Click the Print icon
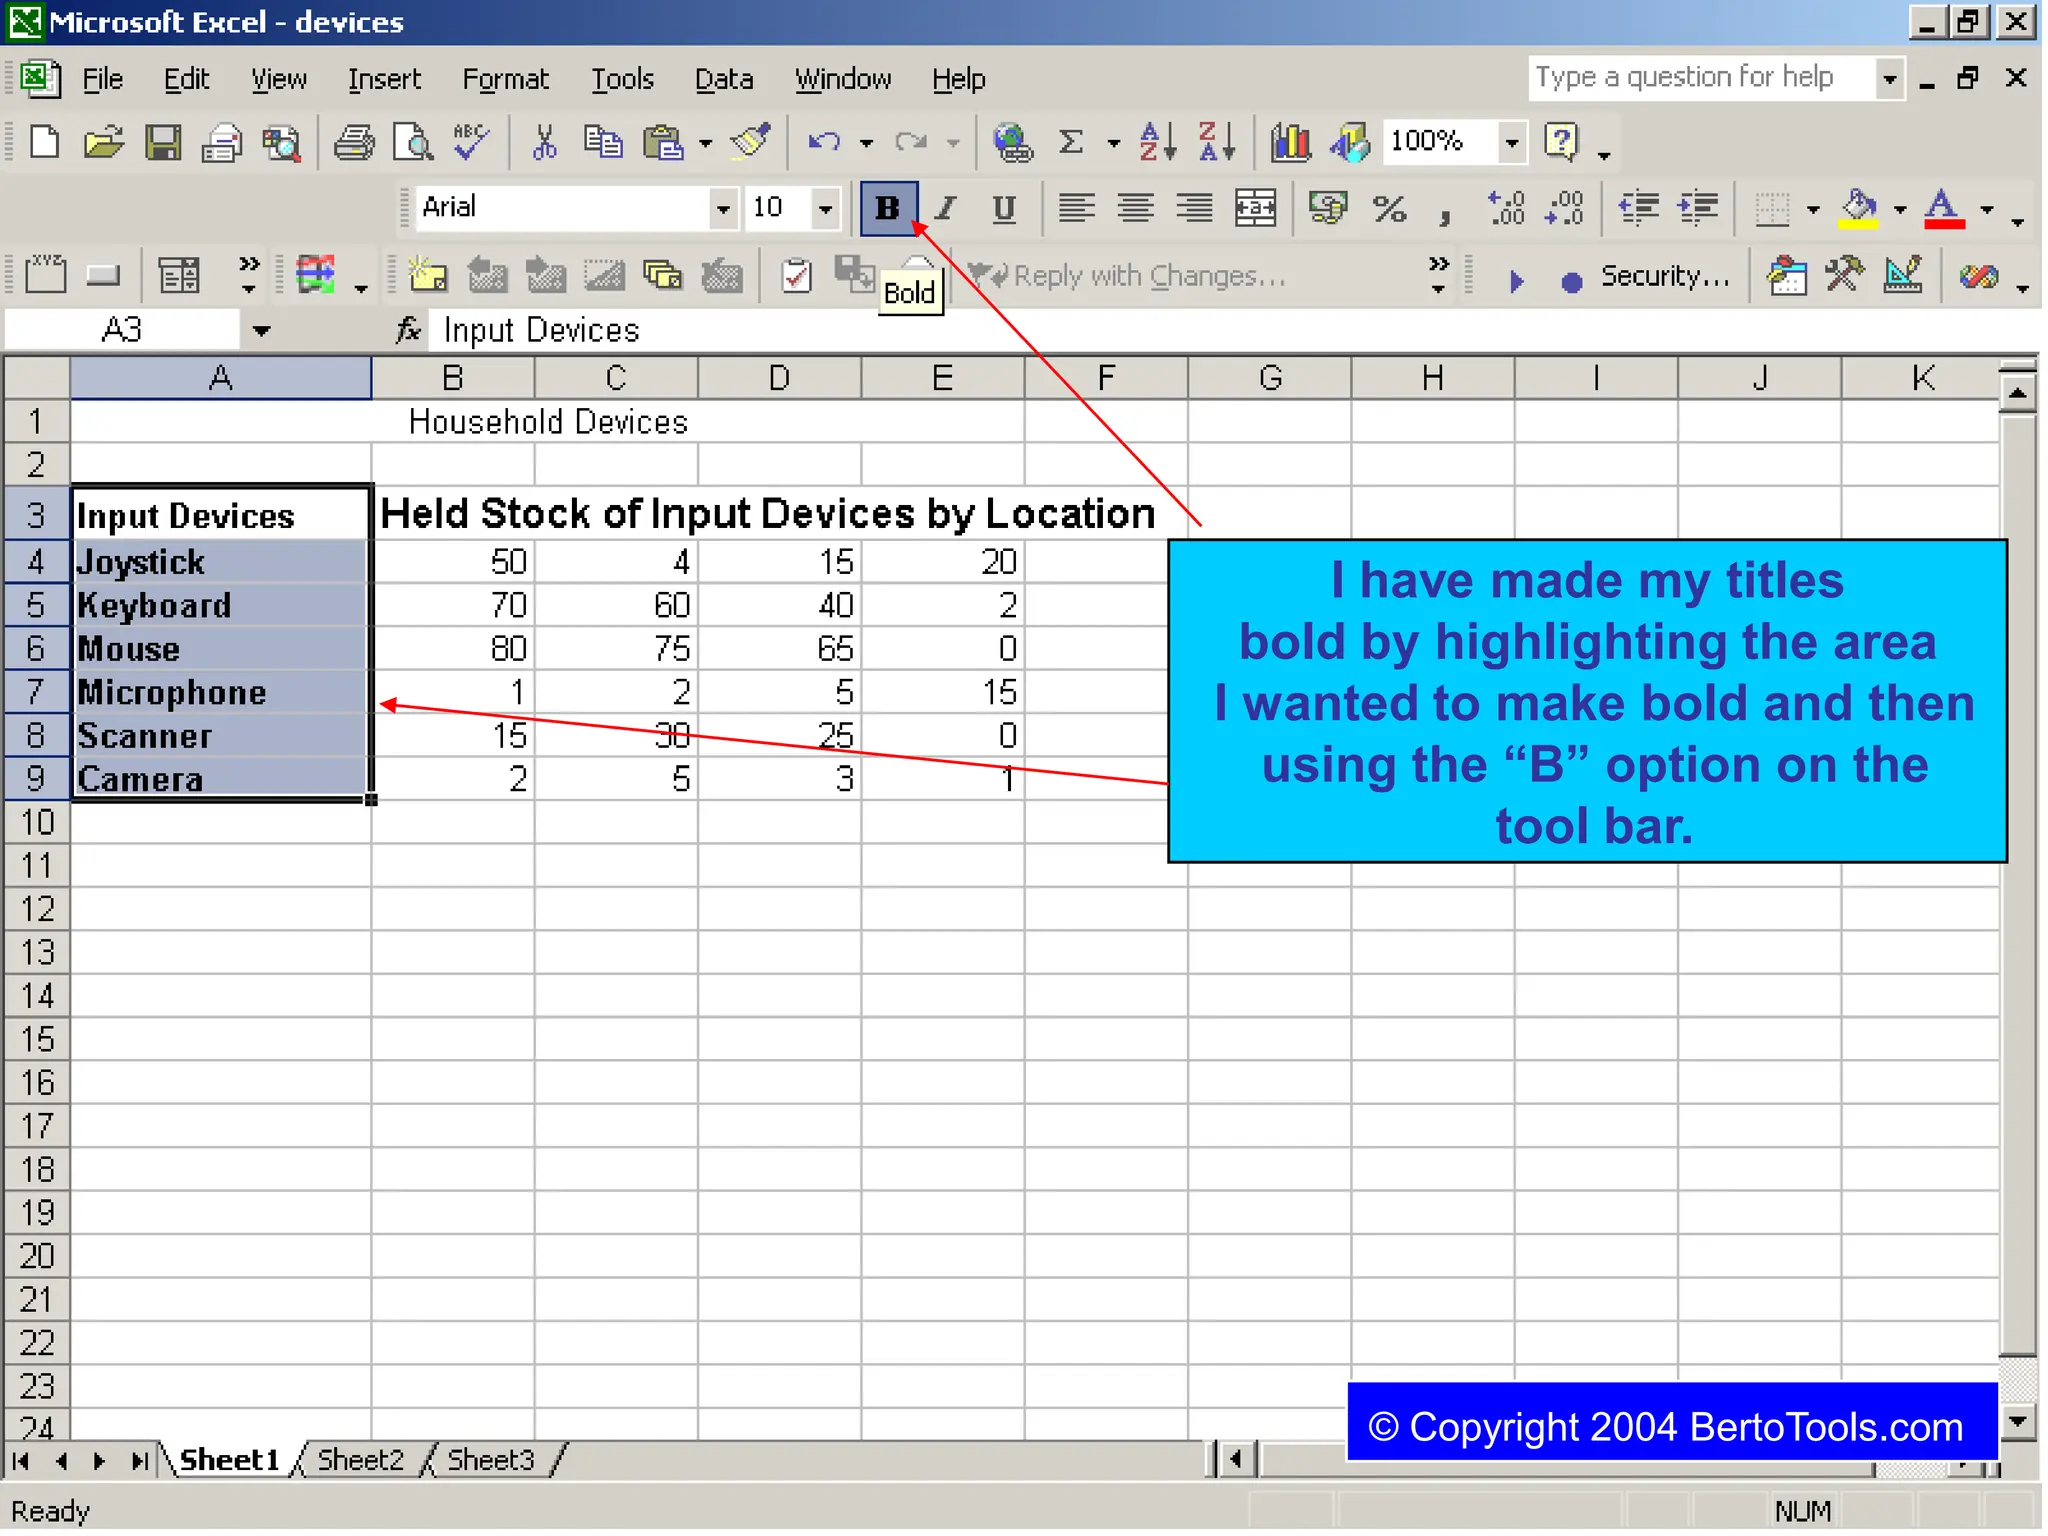This screenshot has height=1536, width=2048. 354,143
